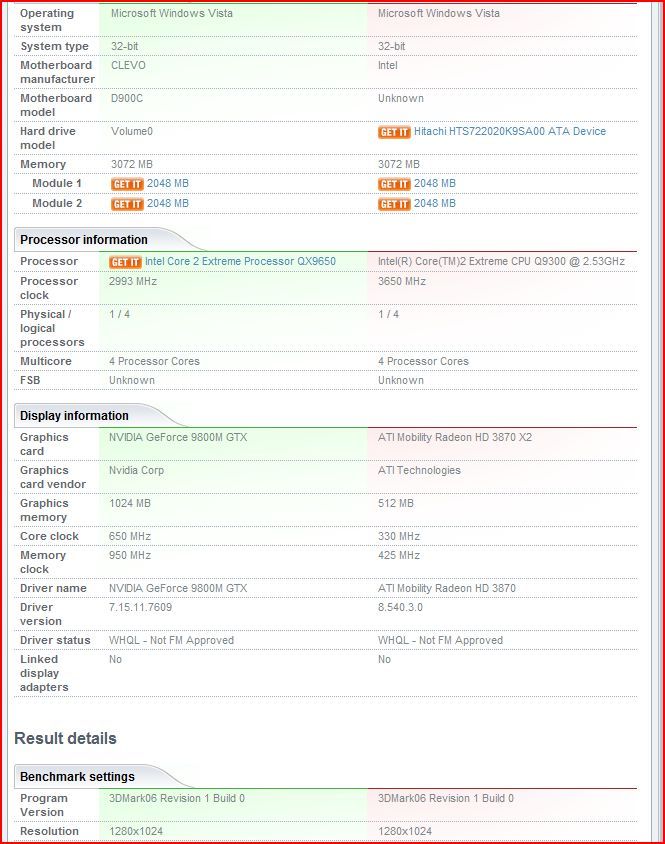Click the Physical / logical processors label

(x=52, y=328)
